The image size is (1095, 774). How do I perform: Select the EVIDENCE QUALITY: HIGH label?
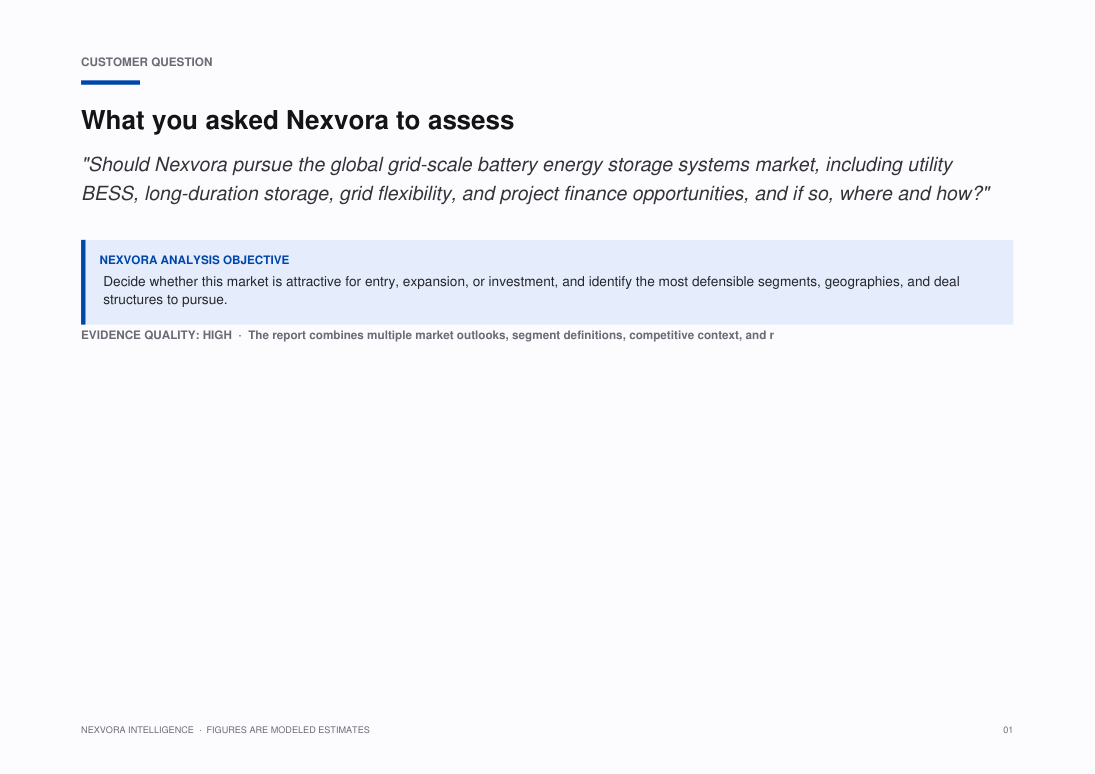pos(156,335)
